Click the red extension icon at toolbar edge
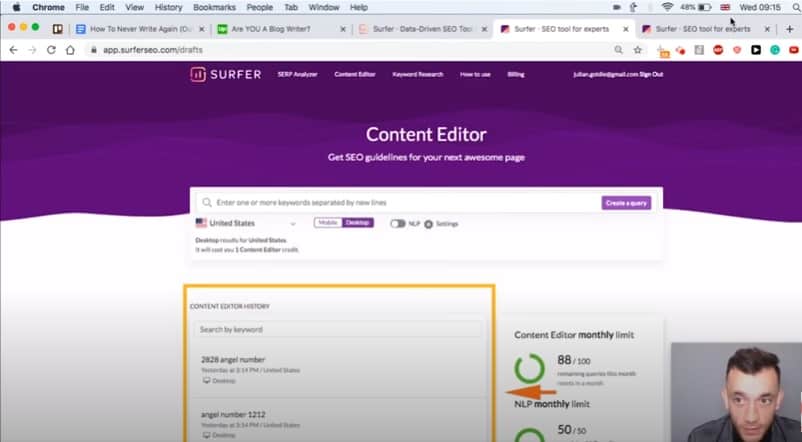The width and height of the screenshot is (802, 442). pos(794,50)
